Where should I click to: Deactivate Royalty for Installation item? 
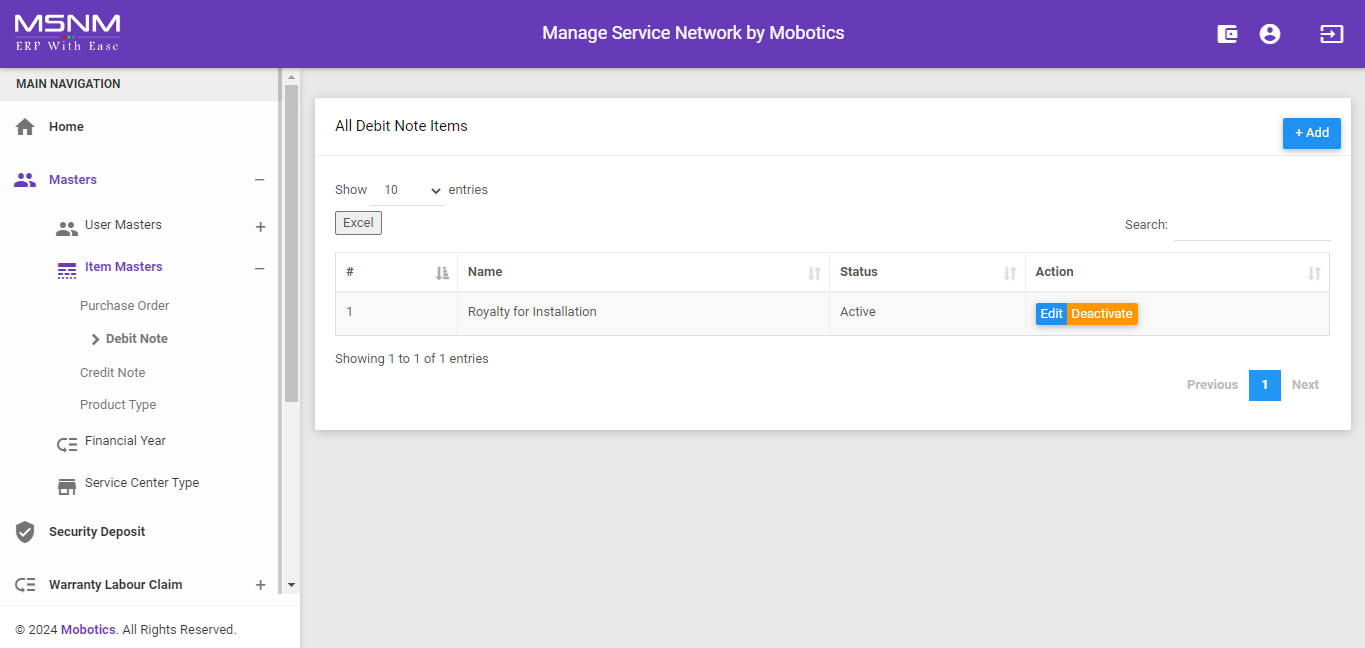(x=1102, y=314)
